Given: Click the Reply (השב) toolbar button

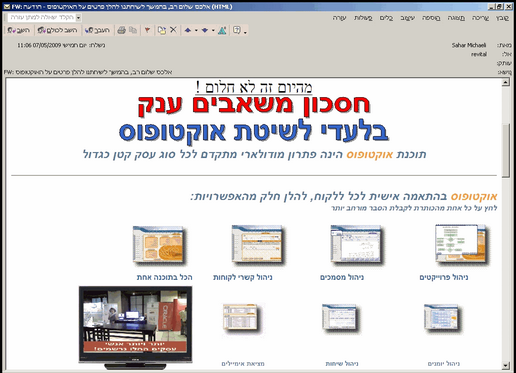Looking at the screenshot, I should [19, 30].
